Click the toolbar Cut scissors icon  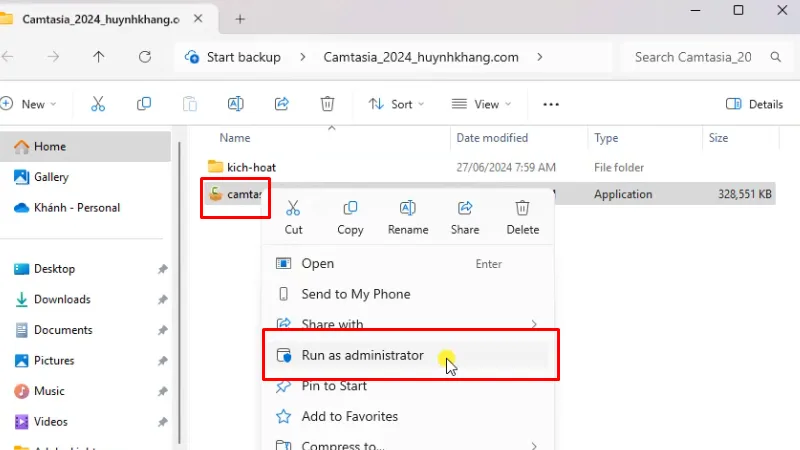[98, 104]
